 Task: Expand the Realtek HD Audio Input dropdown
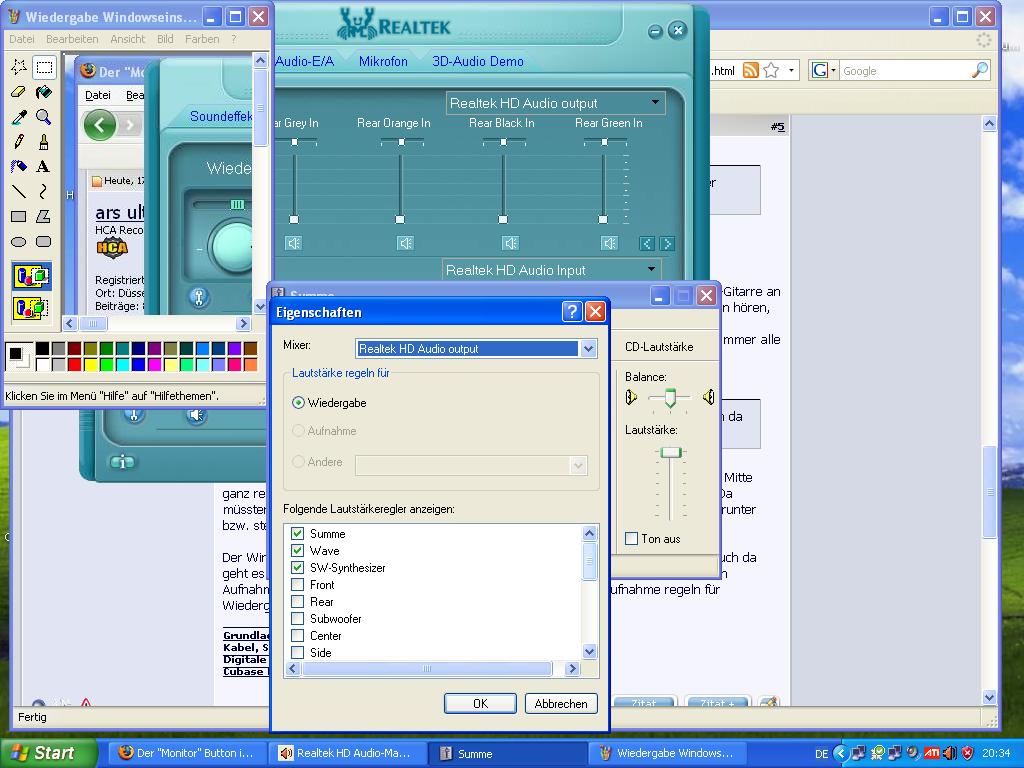pos(651,270)
